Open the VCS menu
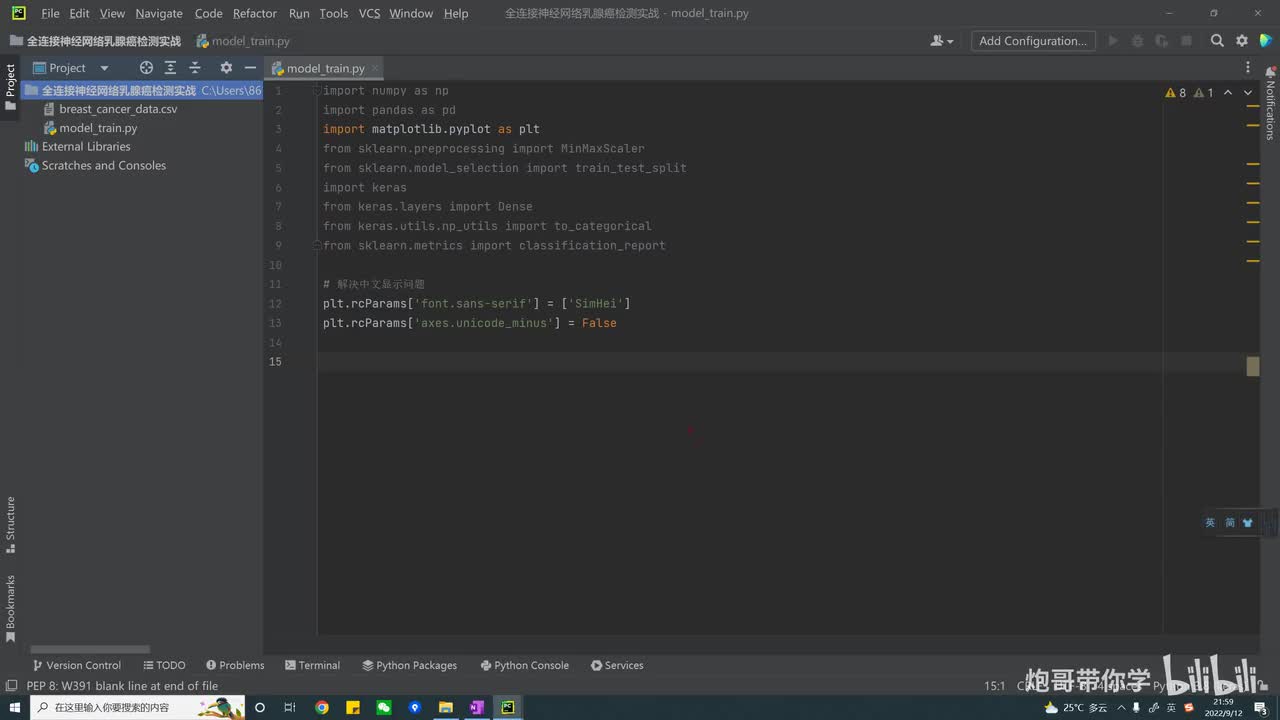Screen dimensions: 1280x720 (369, 13)
